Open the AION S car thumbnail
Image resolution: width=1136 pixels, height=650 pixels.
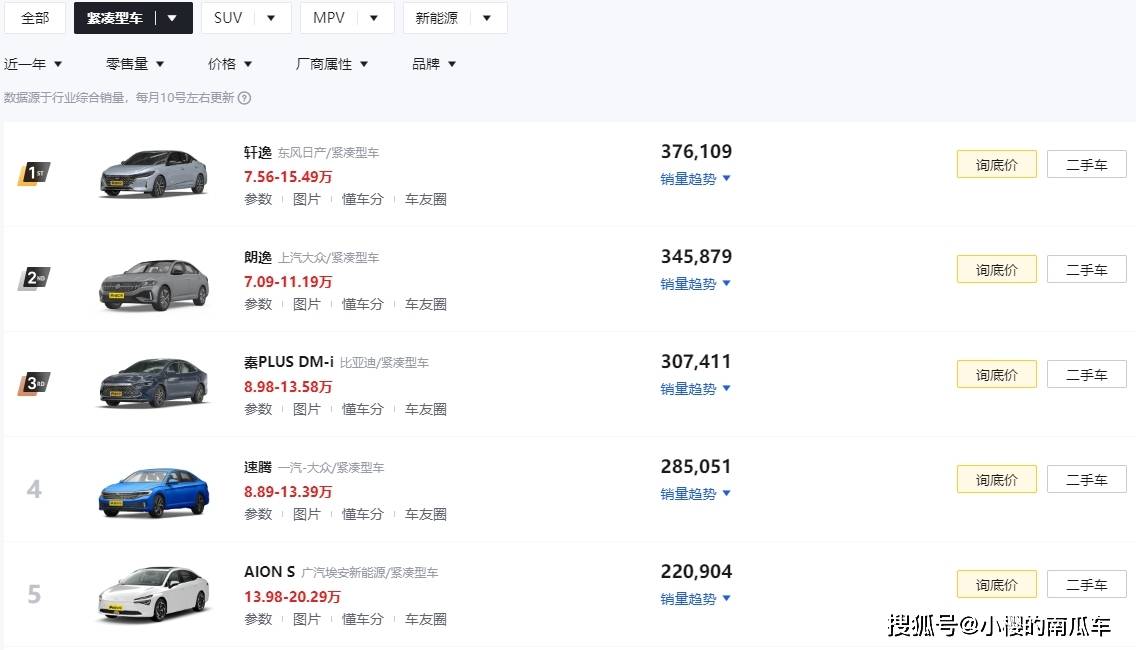click(x=154, y=594)
